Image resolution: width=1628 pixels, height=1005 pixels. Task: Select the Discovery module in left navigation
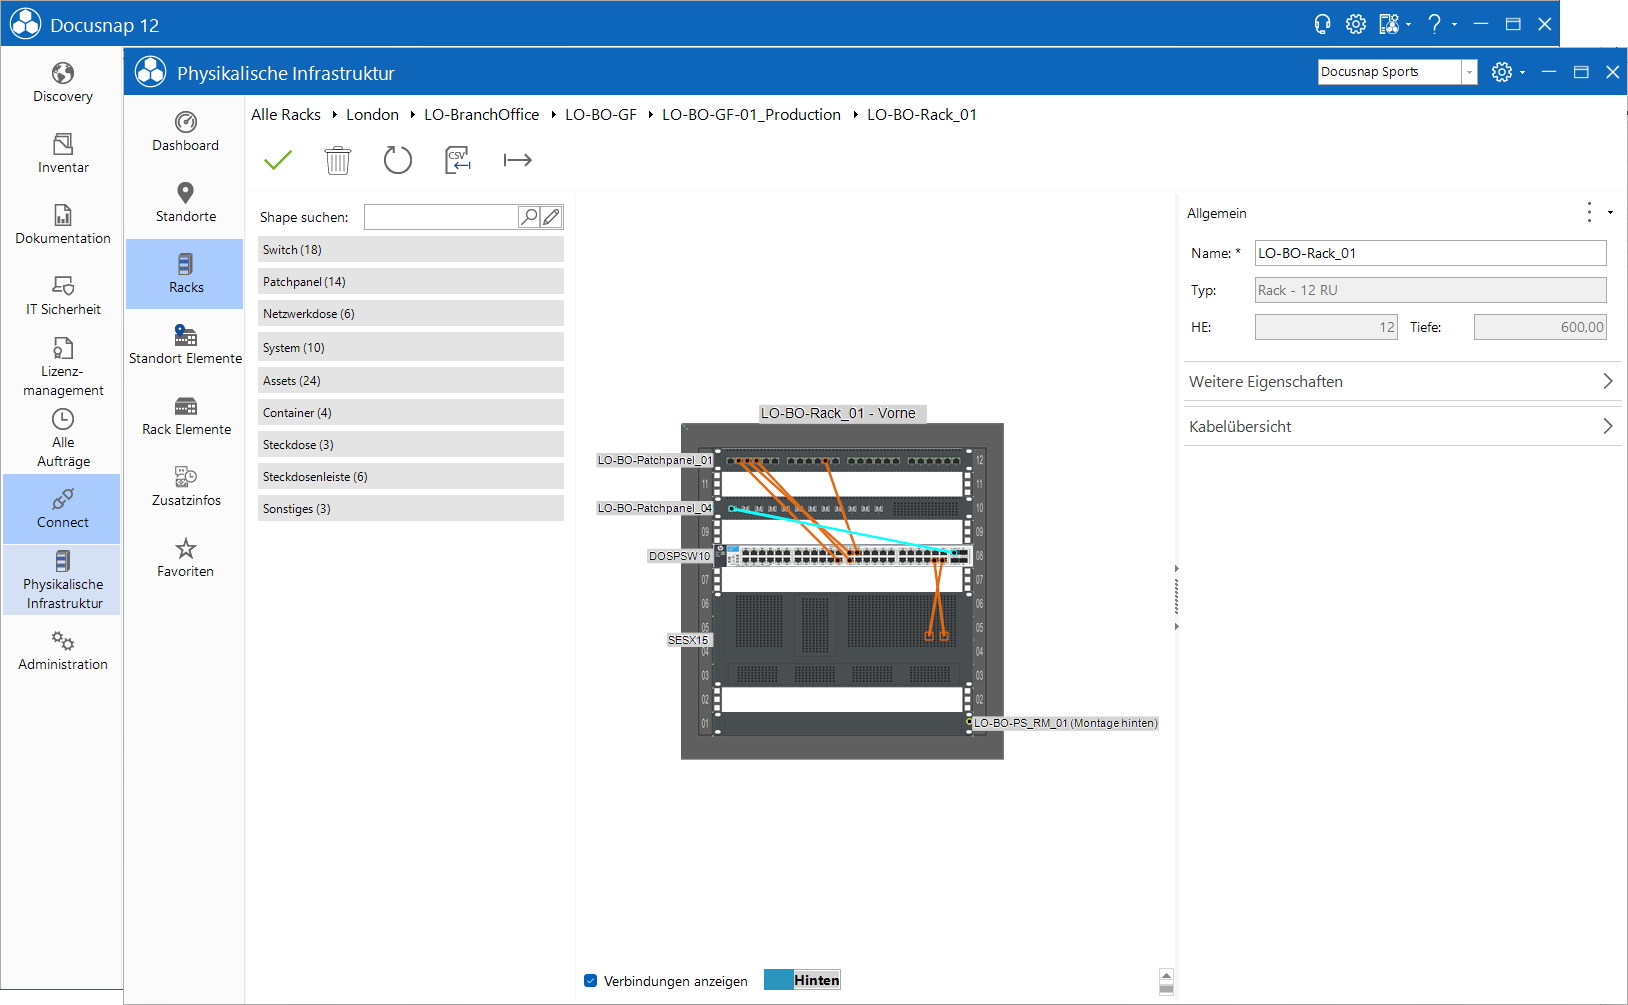[x=63, y=83]
